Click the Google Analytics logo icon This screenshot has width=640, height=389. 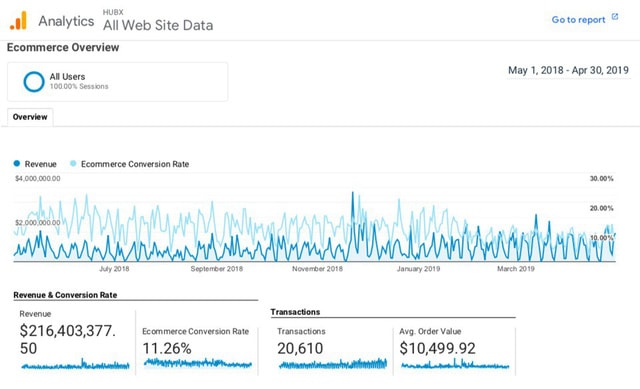(18, 20)
